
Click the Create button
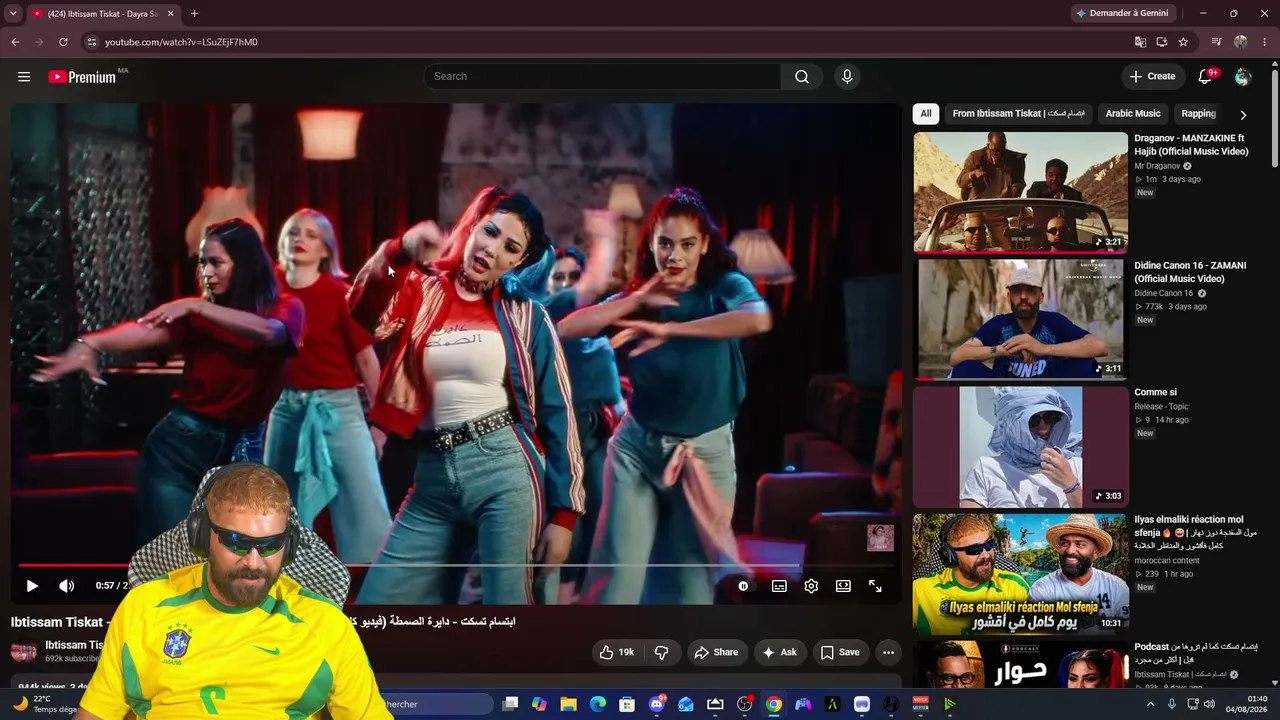(x=1152, y=77)
